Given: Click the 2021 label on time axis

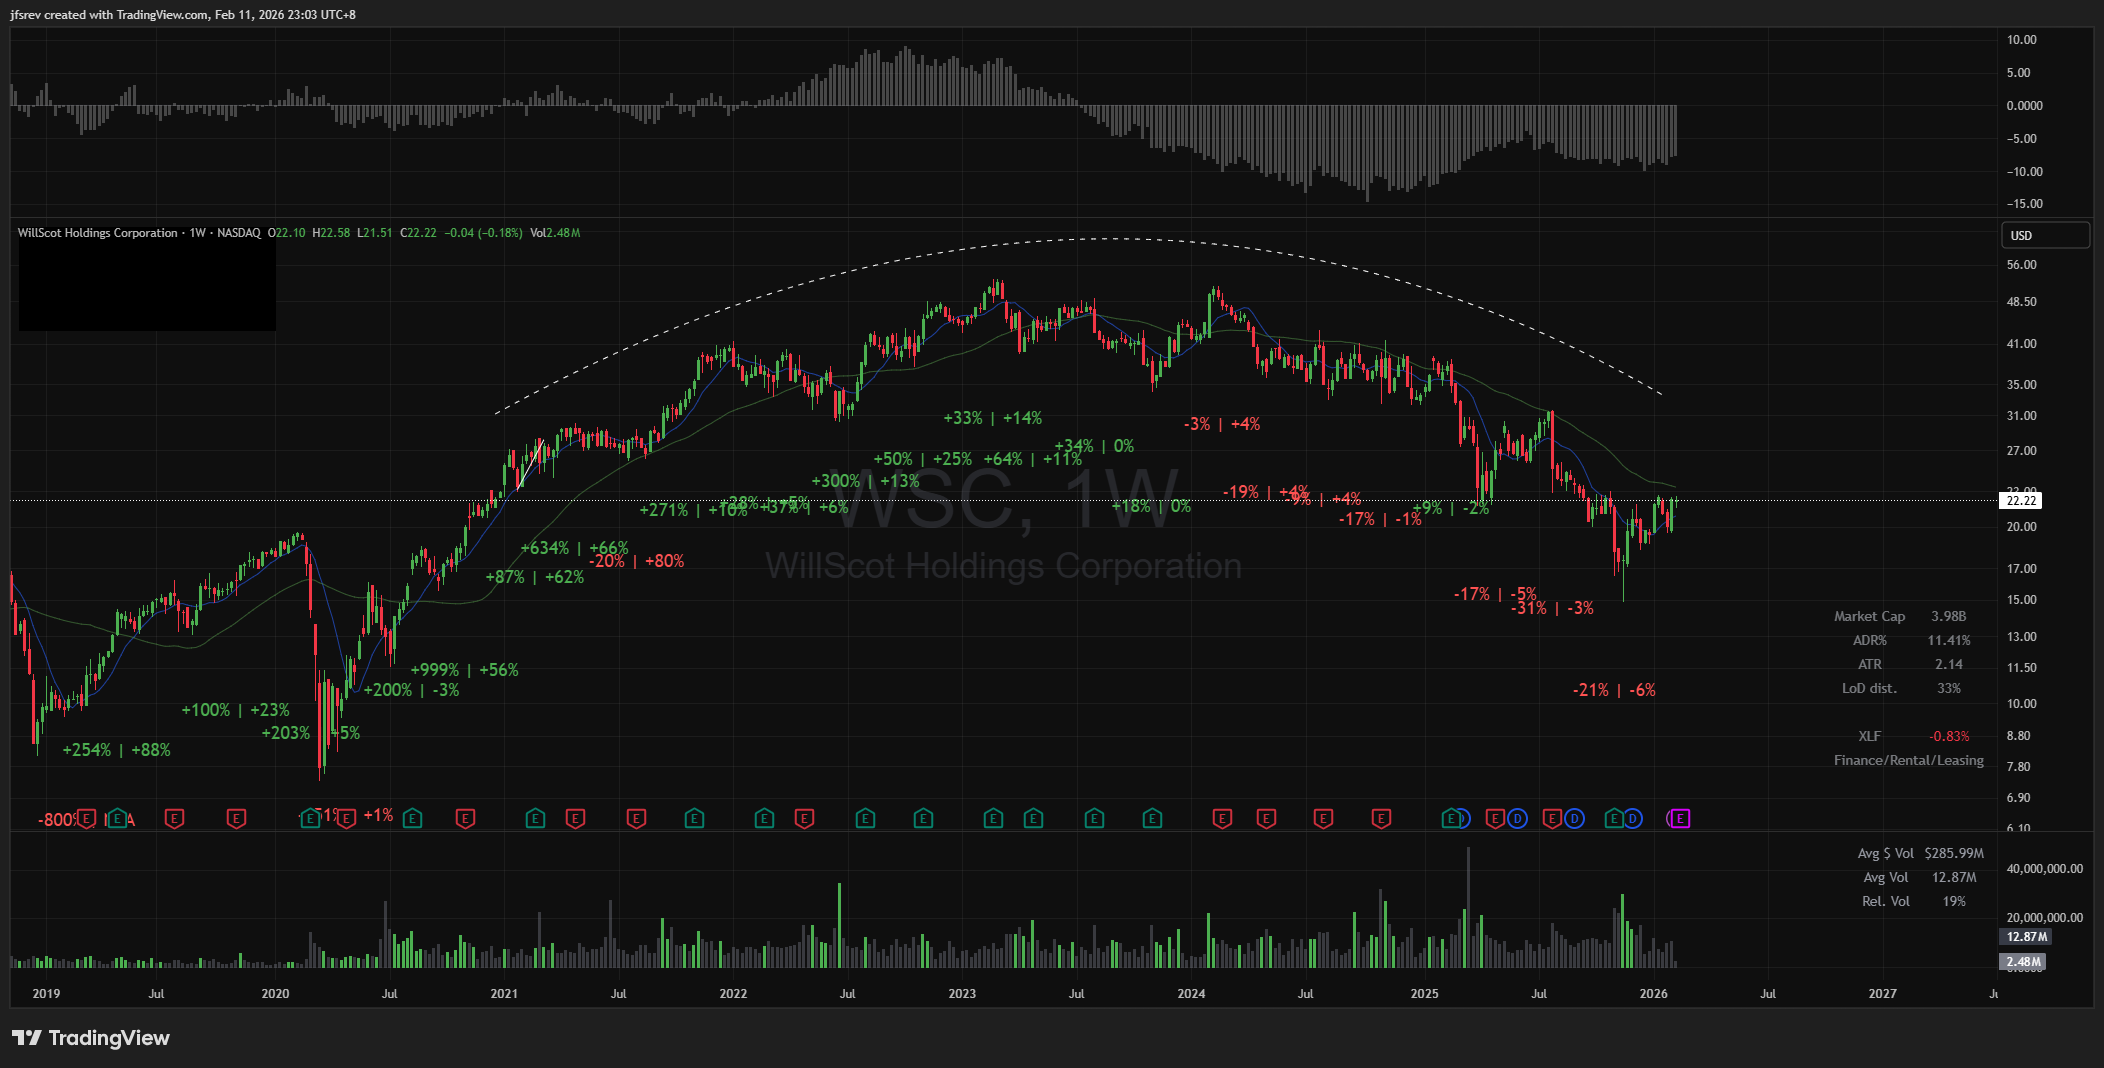Looking at the screenshot, I should [504, 994].
